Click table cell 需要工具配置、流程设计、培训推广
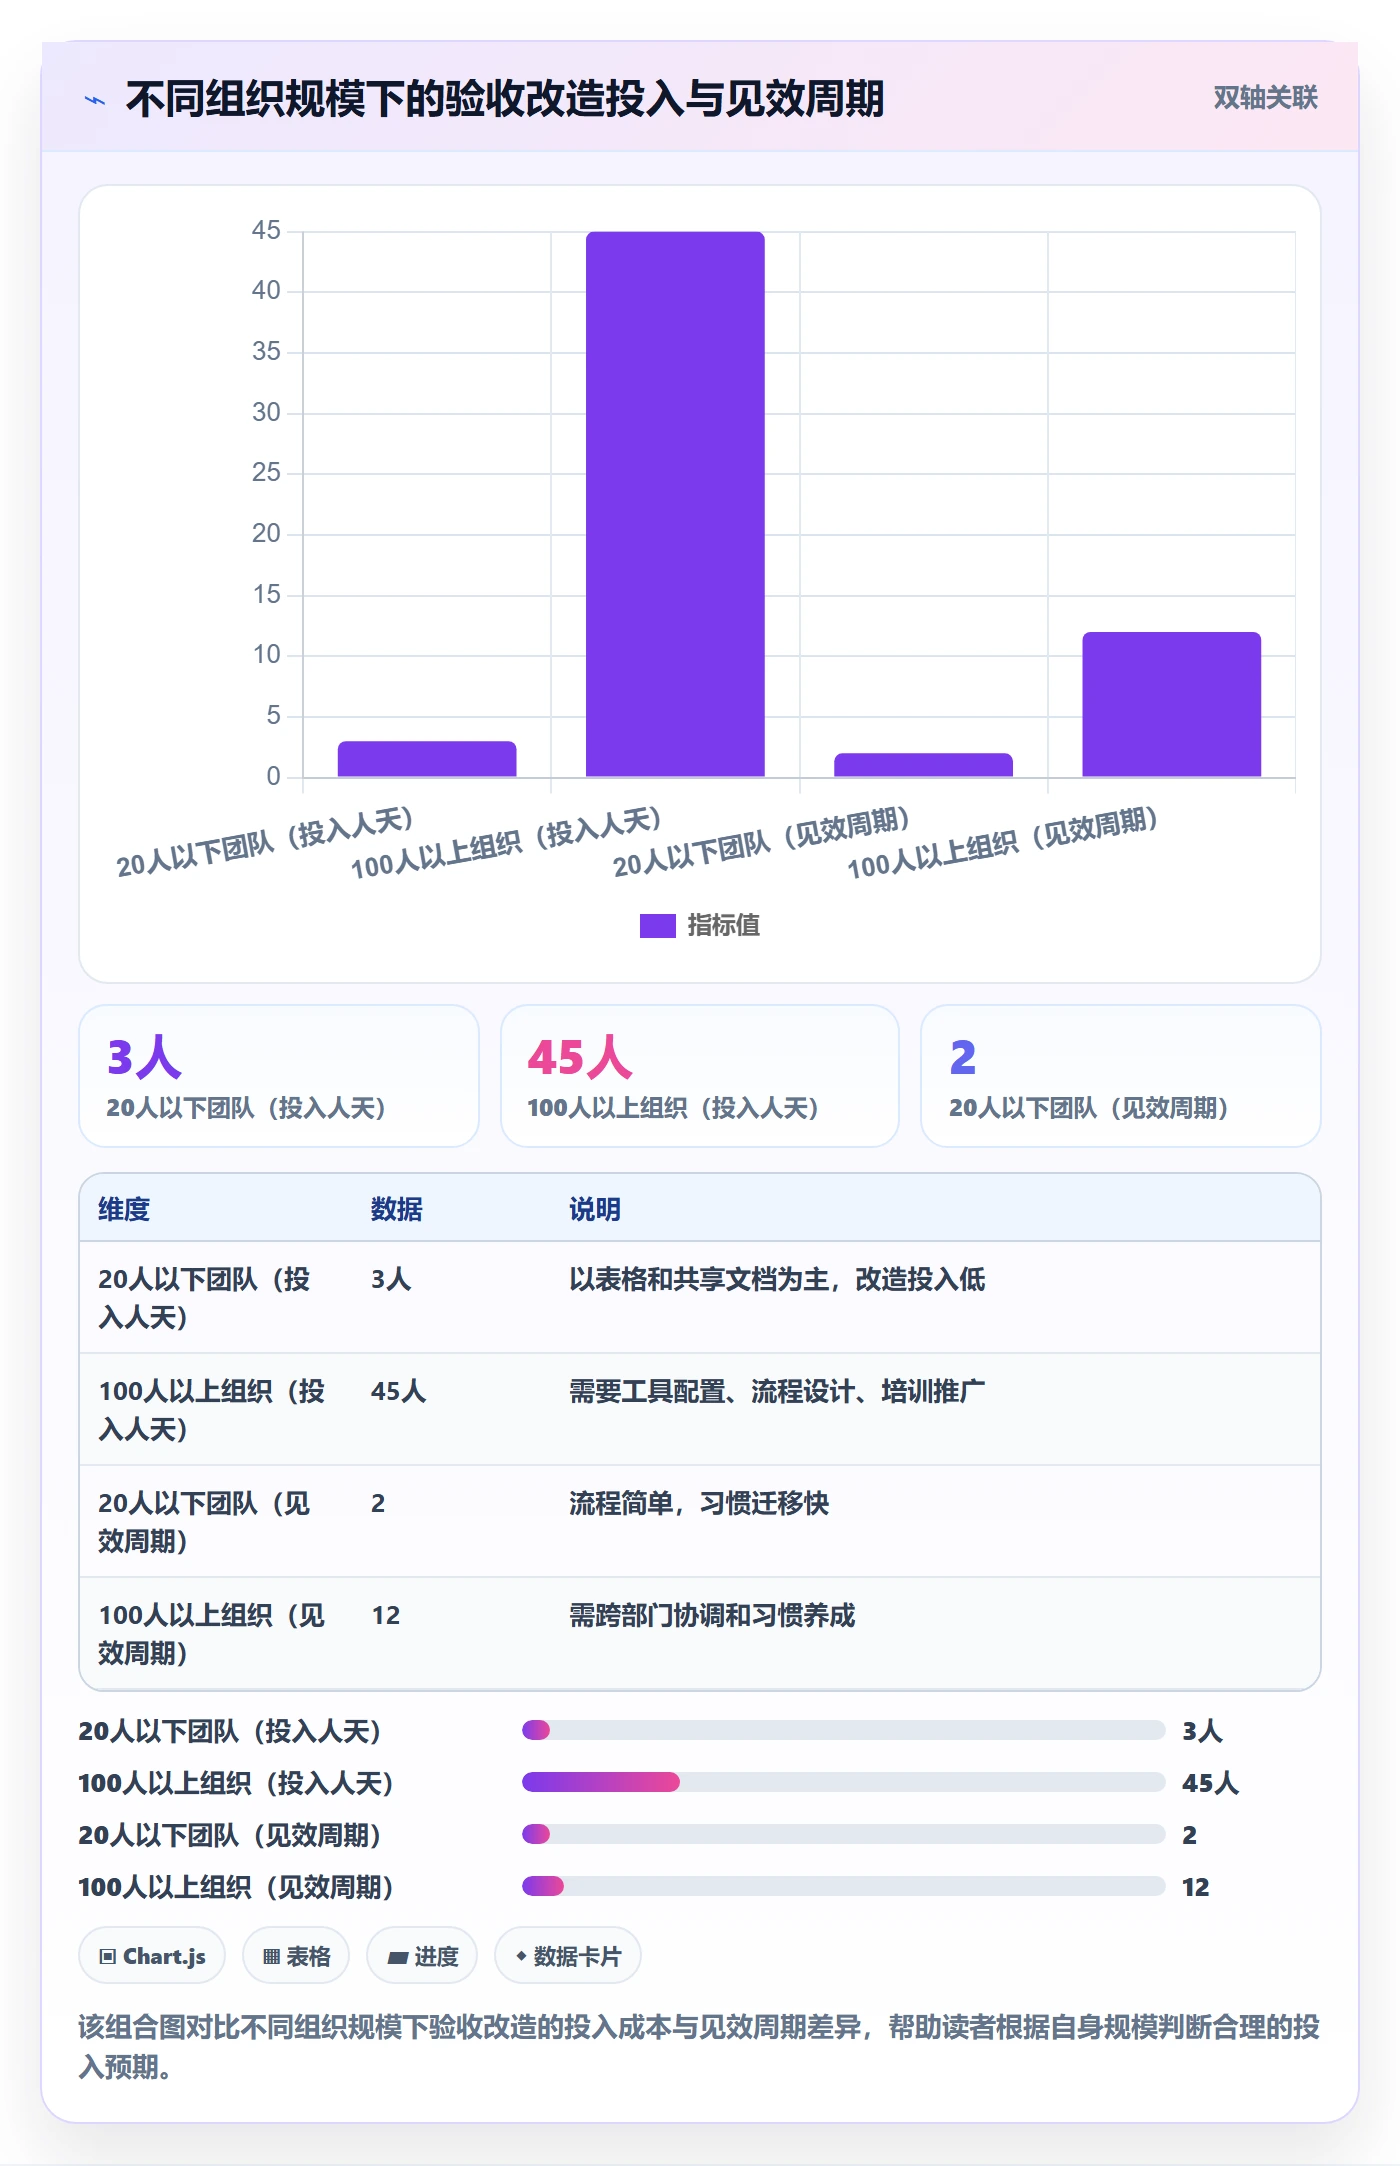This screenshot has width=1400, height=2166. coord(777,1391)
